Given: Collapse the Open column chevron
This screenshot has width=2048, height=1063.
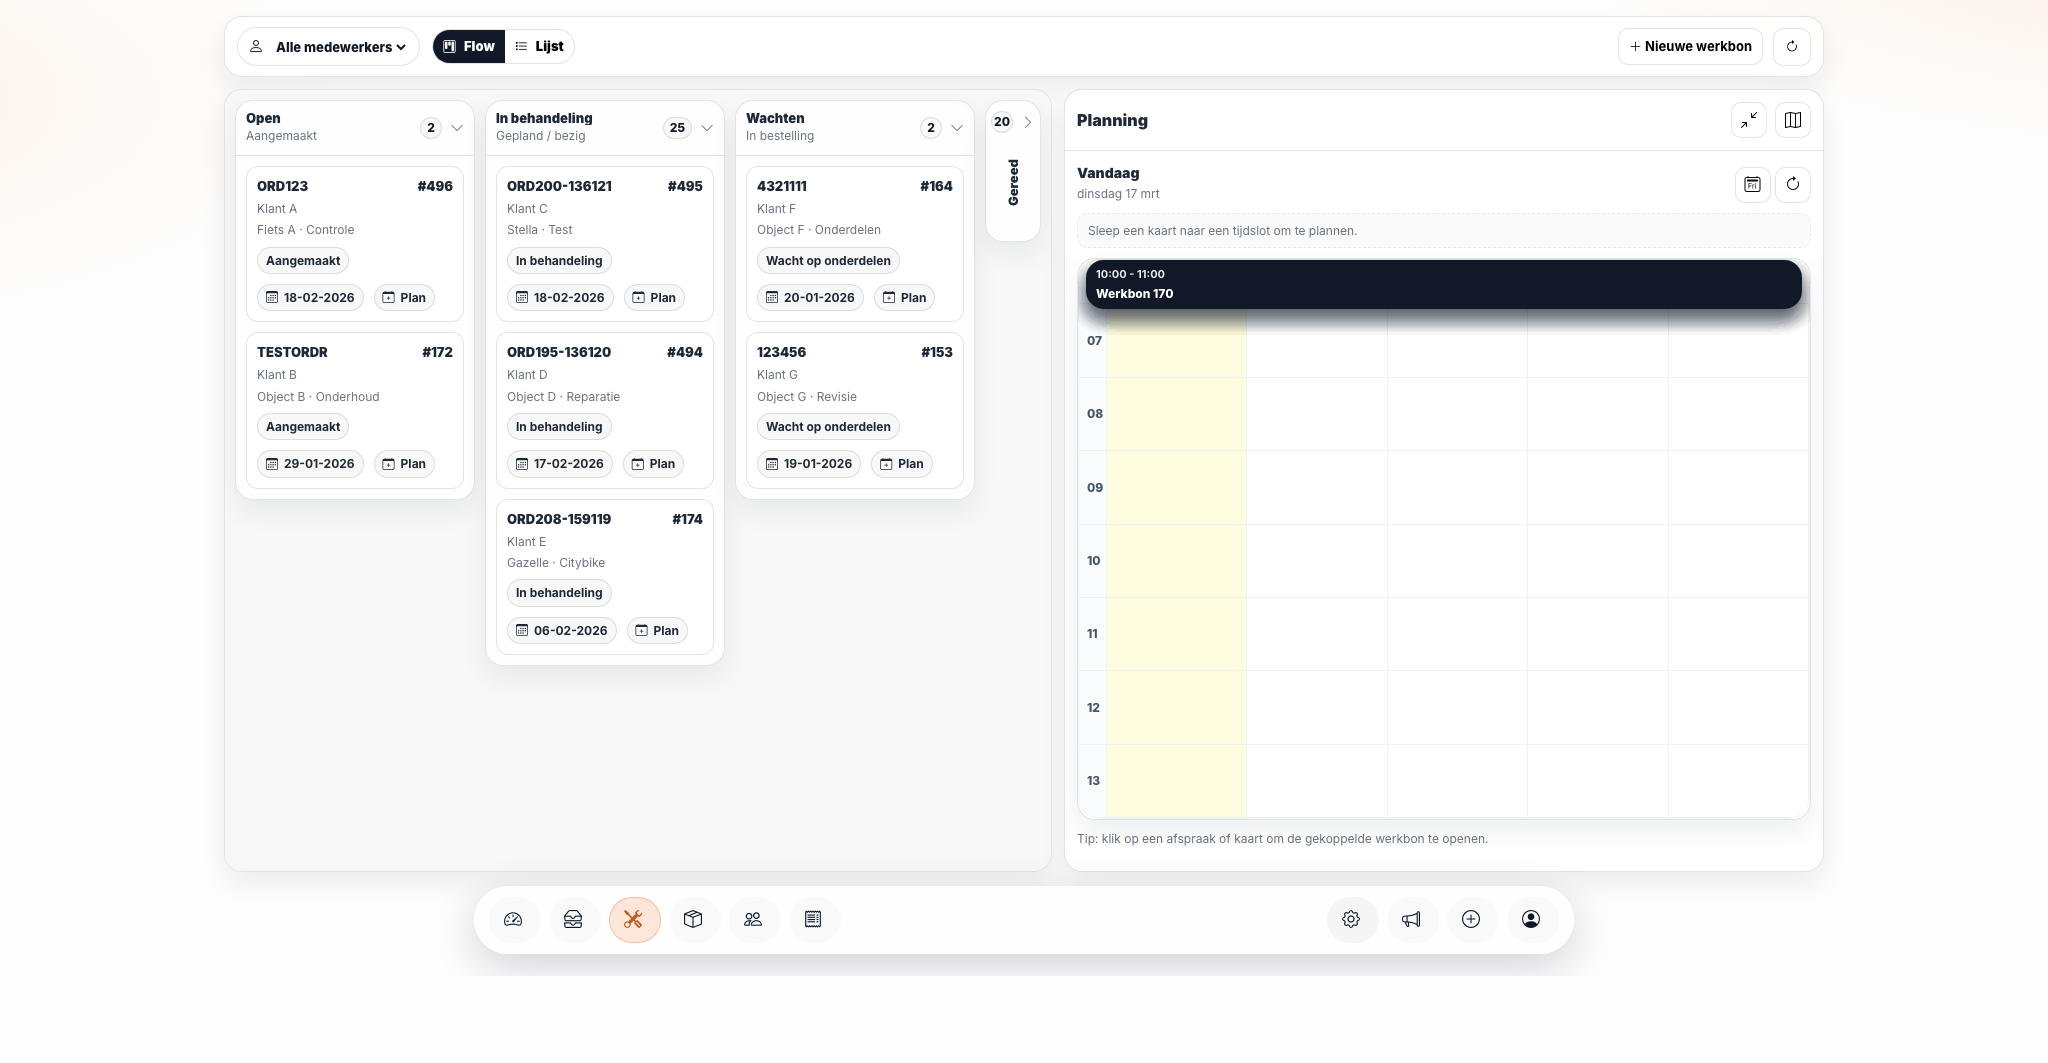Looking at the screenshot, I should tap(457, 128).
